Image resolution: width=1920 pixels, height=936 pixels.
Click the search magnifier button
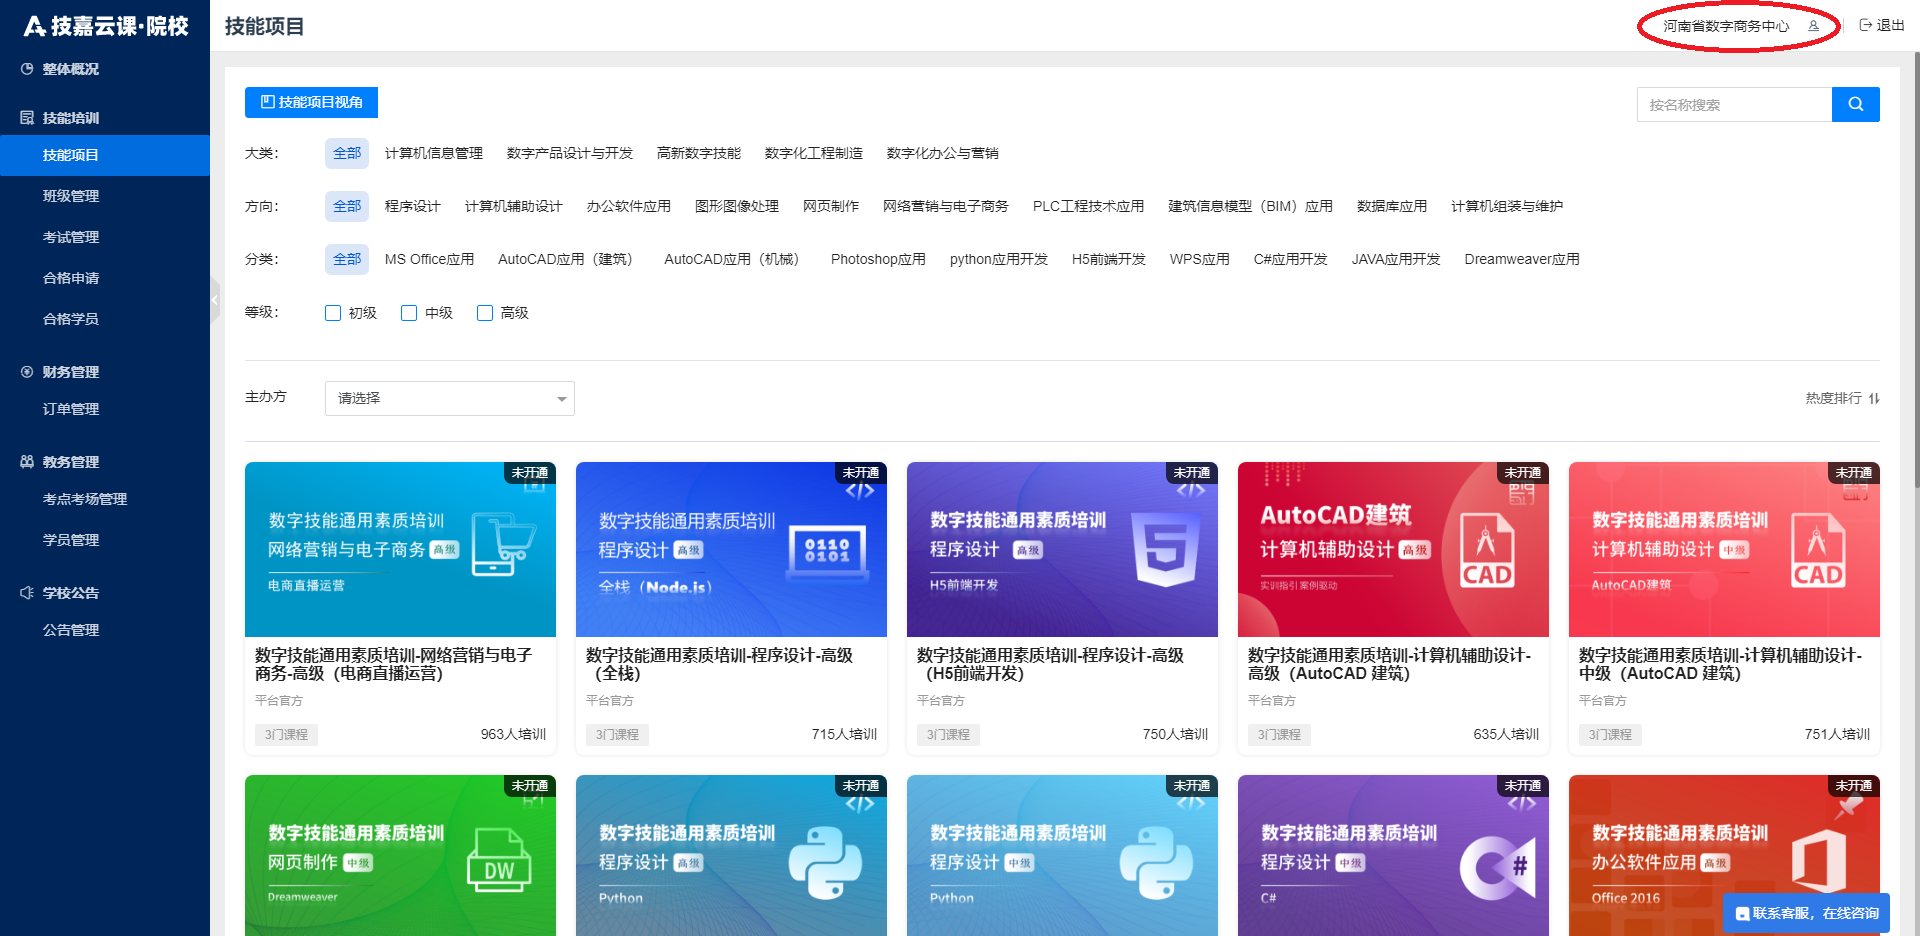tap(1855, 104)
